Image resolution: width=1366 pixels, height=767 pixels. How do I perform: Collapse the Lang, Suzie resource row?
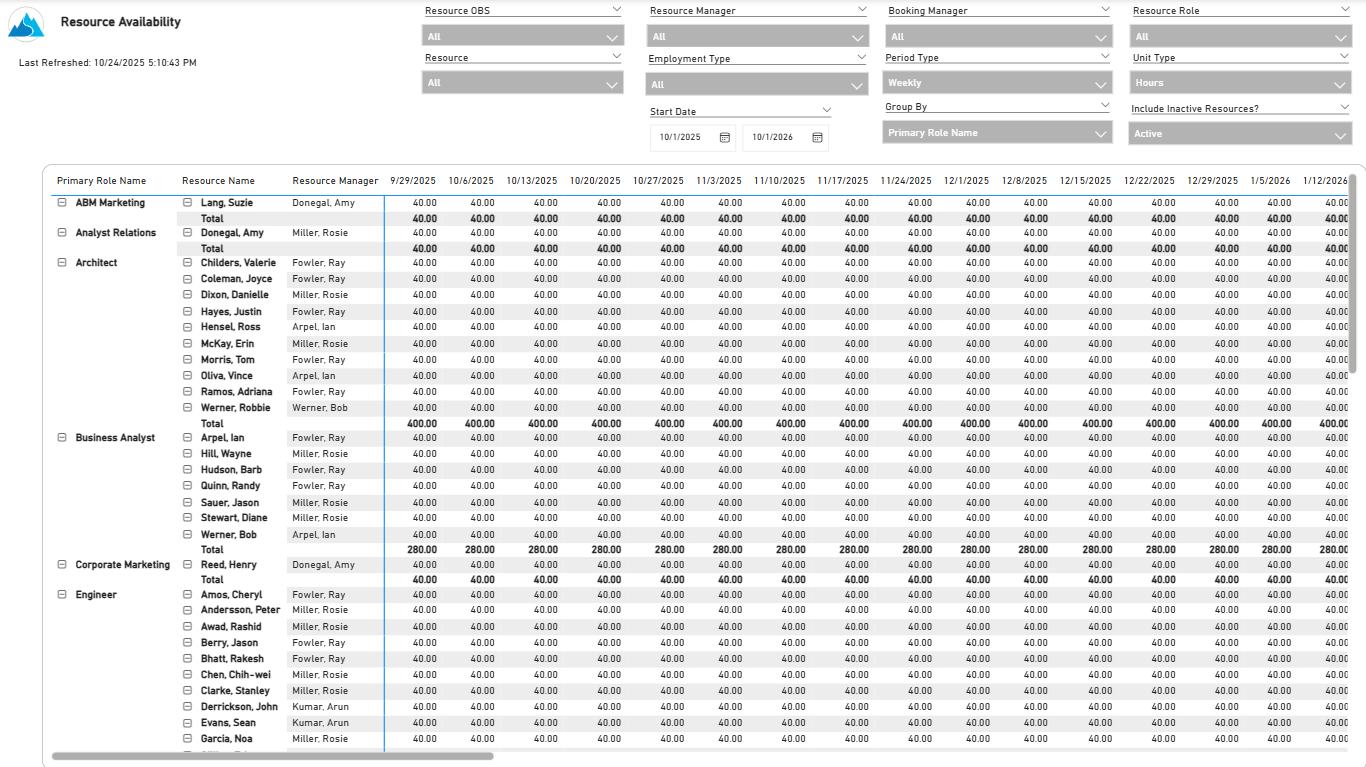[187, 203]
